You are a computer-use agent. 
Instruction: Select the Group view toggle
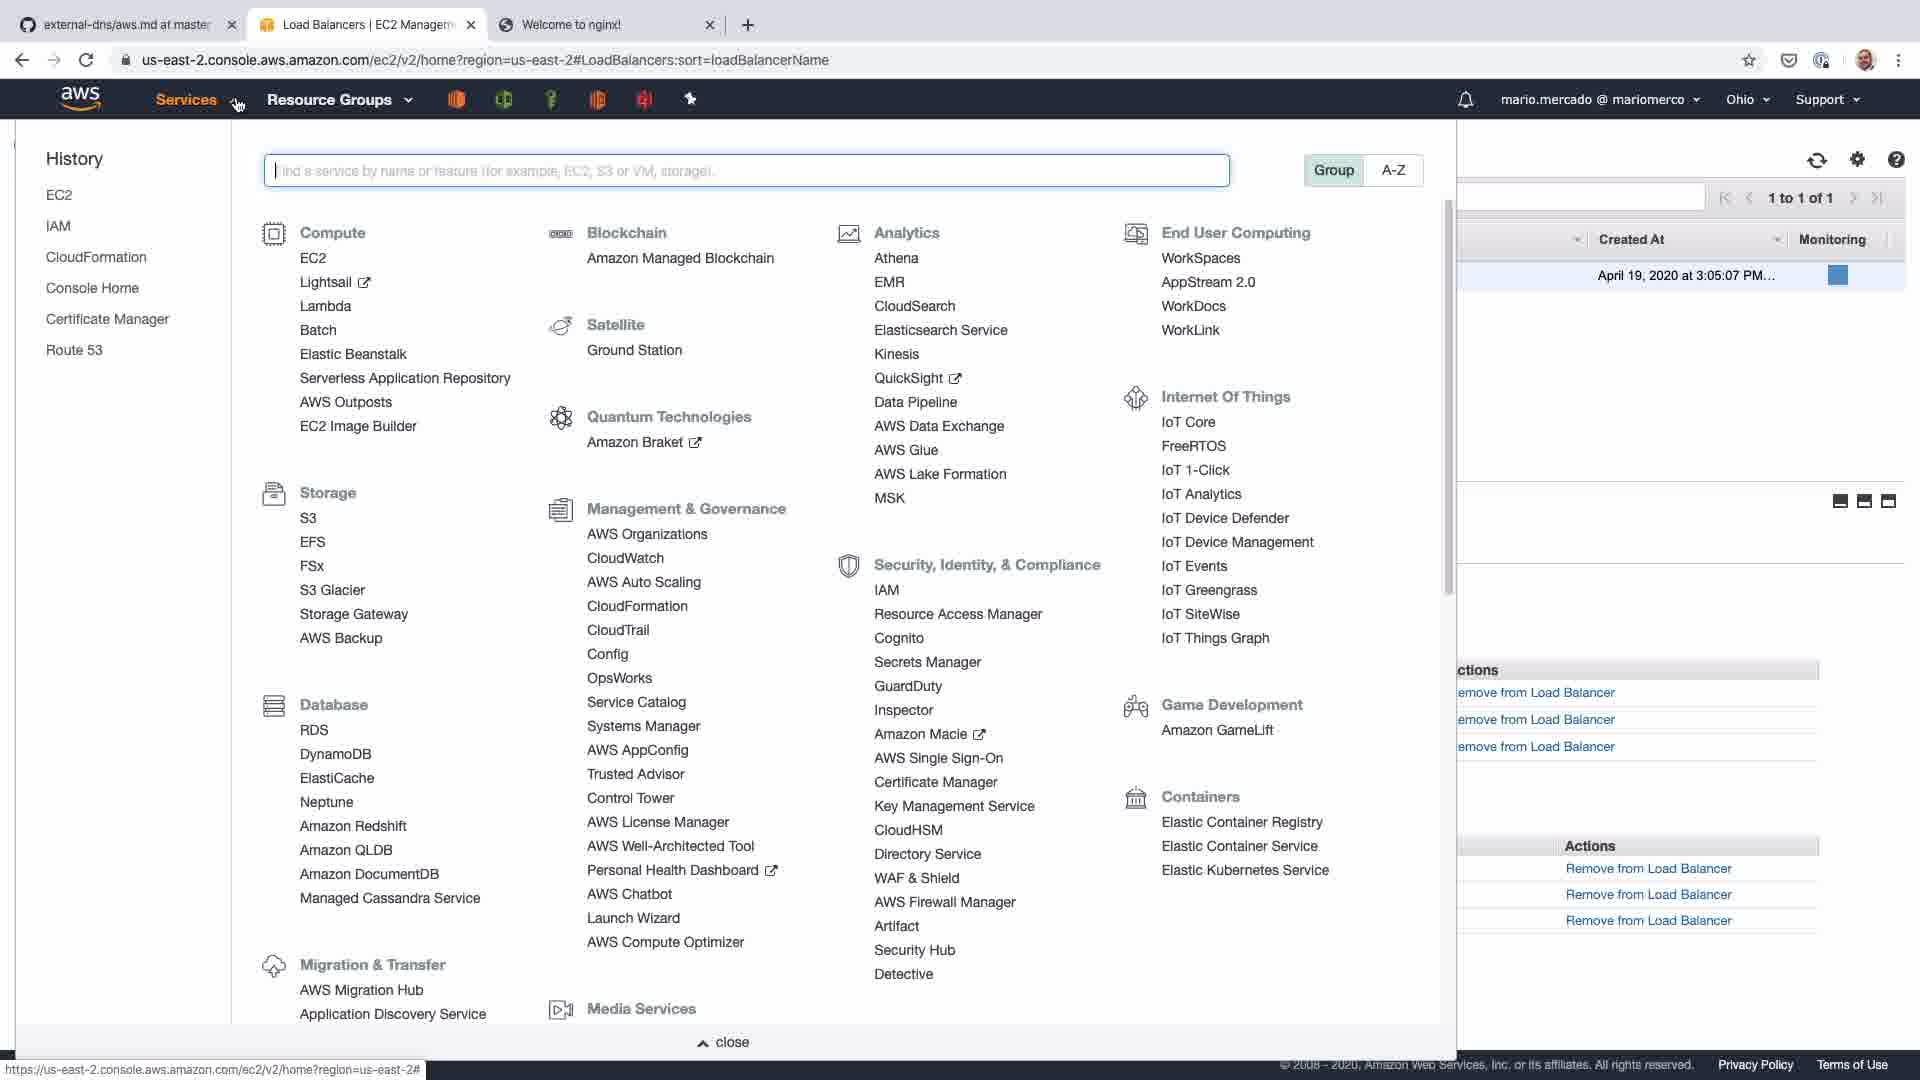[x=1333, y=170]
